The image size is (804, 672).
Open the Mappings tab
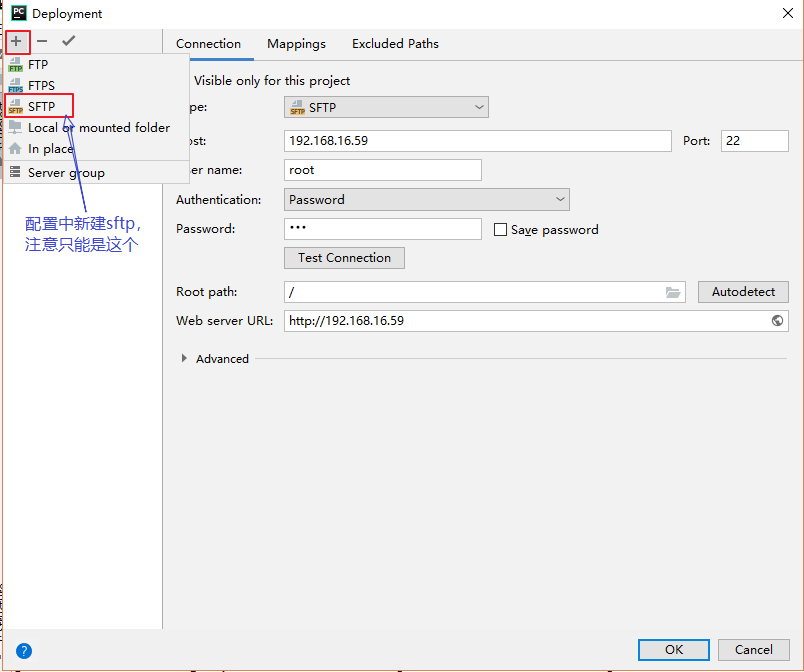(x=296, y=44)
